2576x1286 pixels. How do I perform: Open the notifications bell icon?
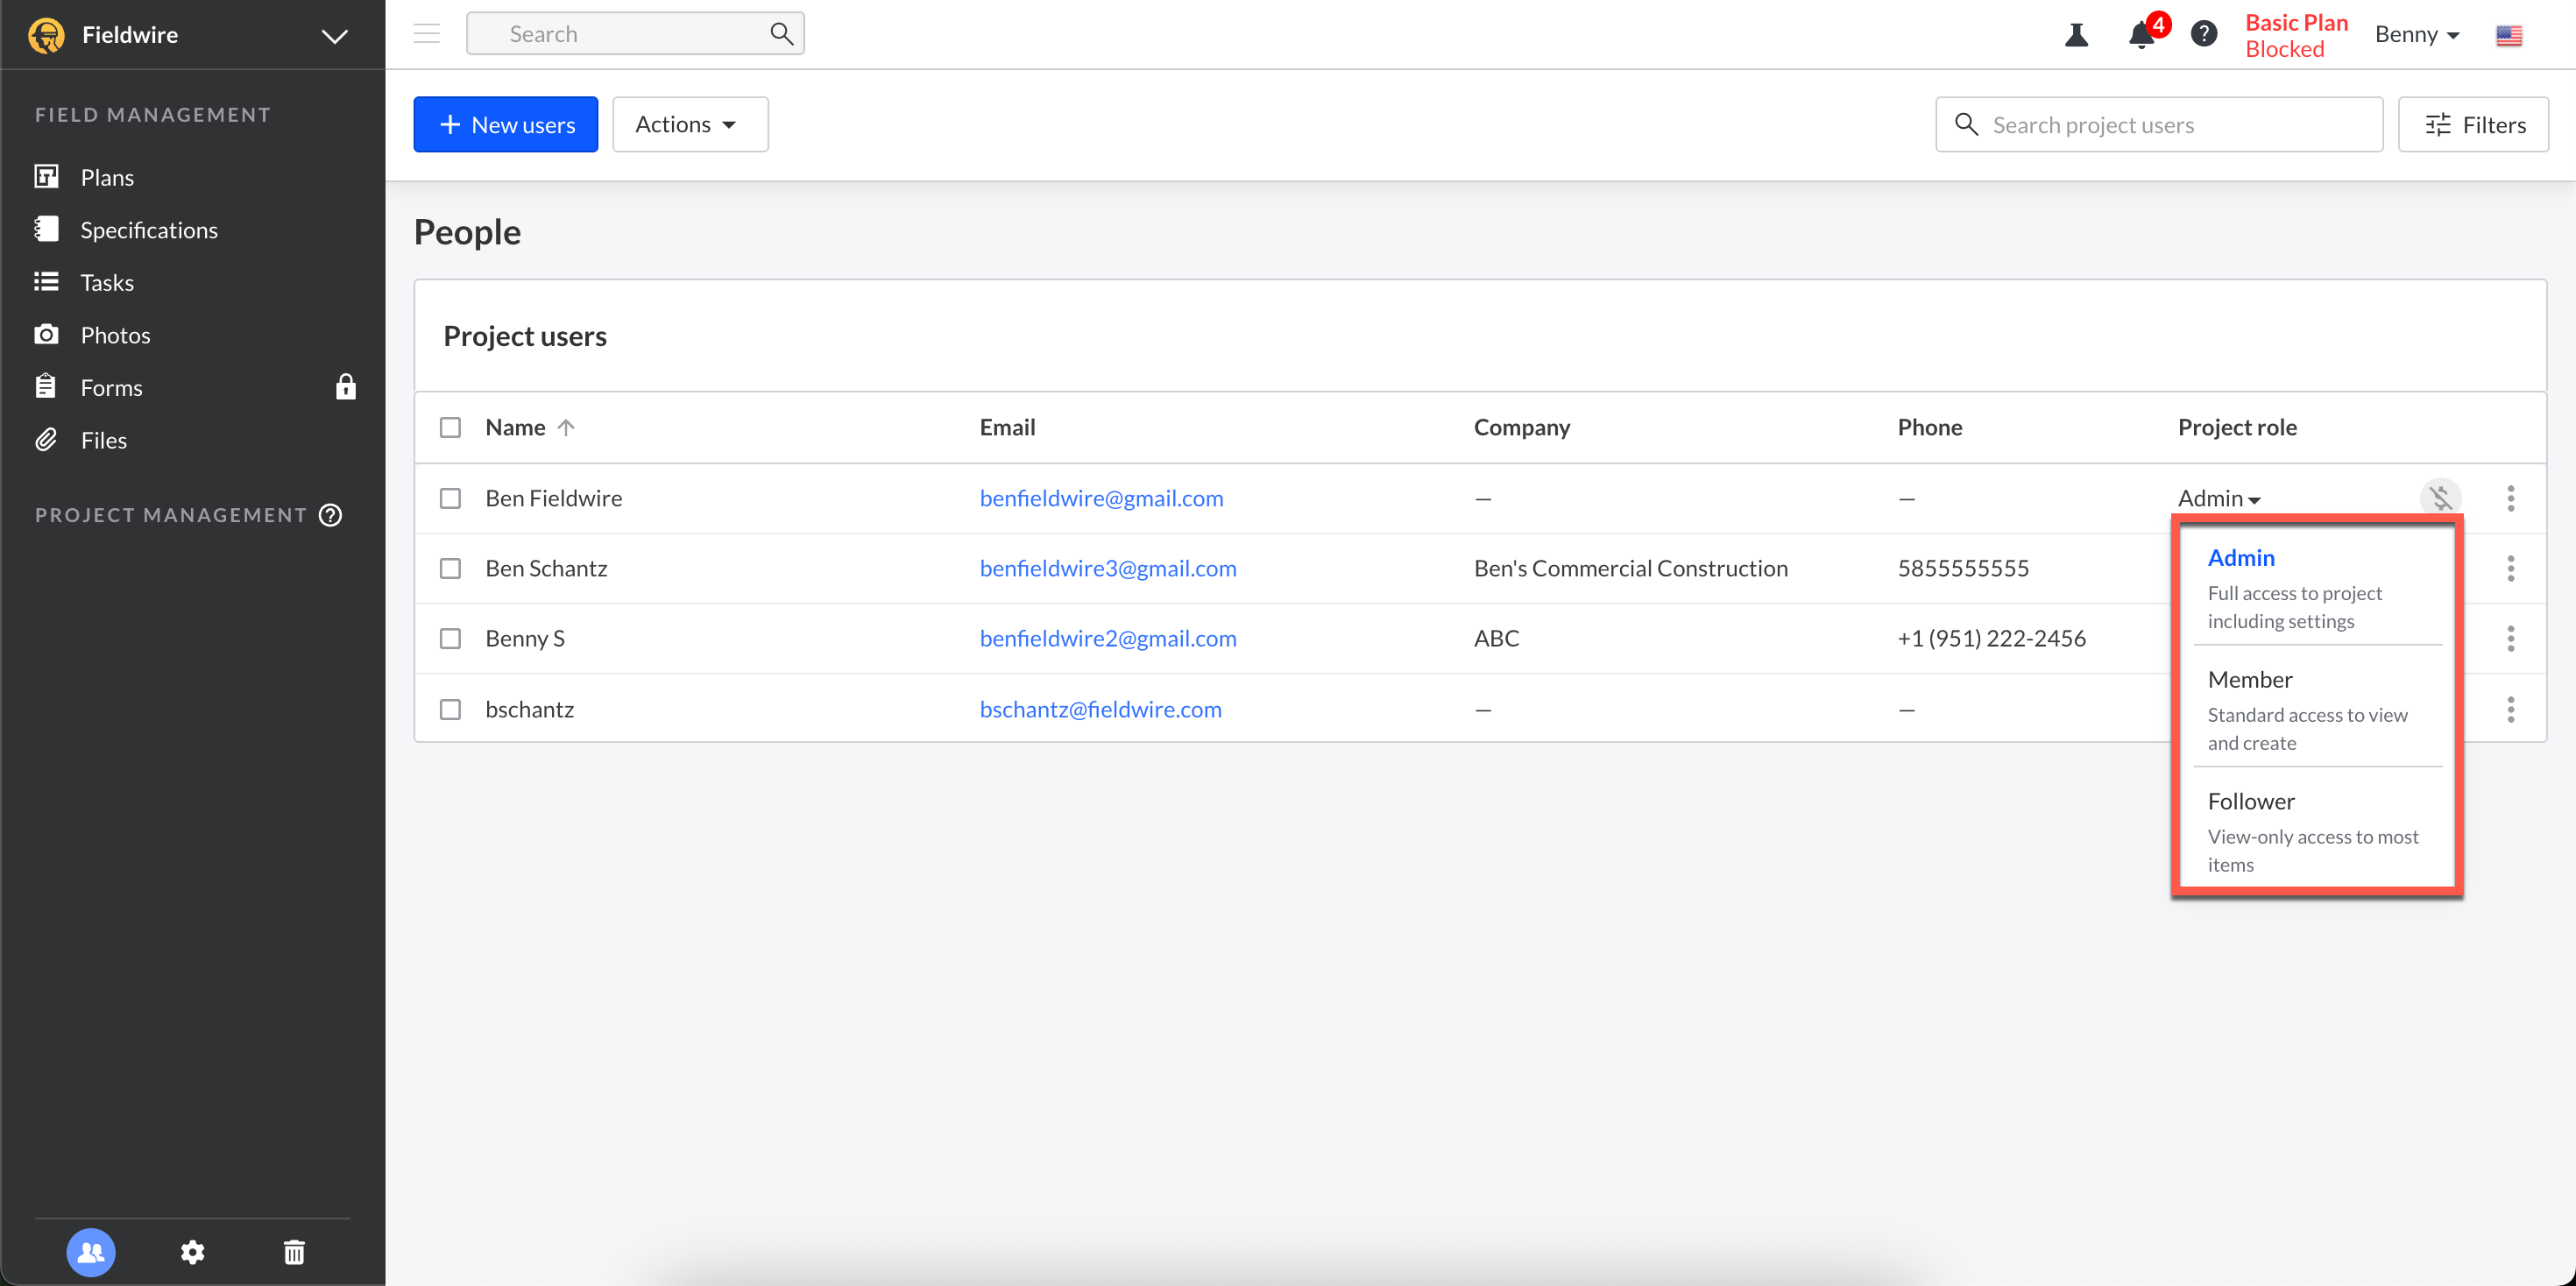point(2141,35)
